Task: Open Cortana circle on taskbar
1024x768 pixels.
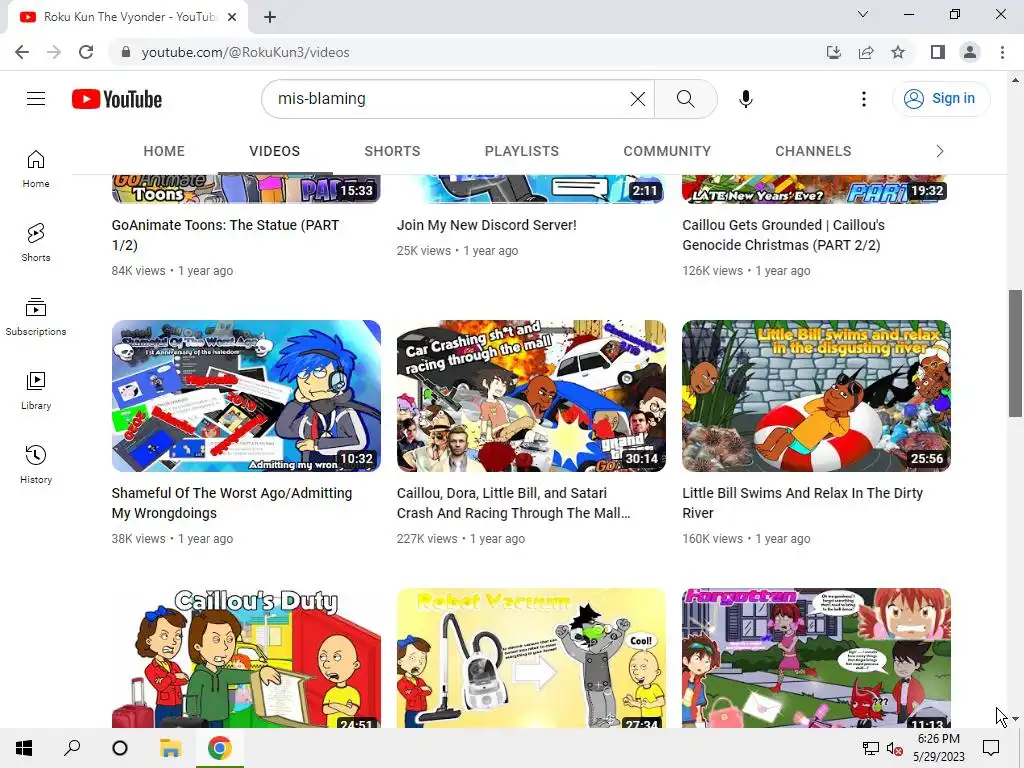Action: (120, 748)
